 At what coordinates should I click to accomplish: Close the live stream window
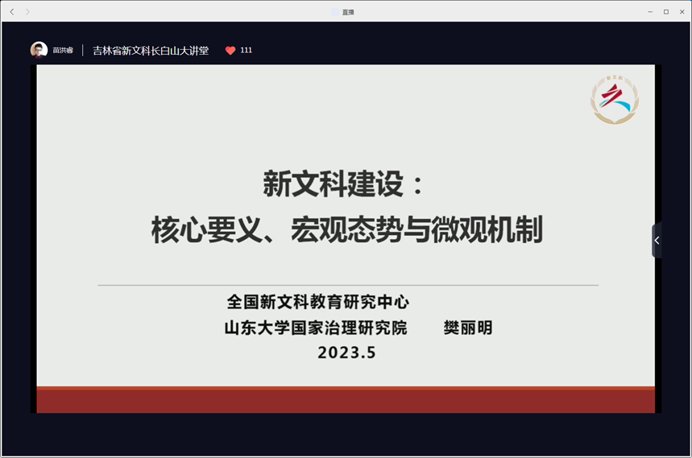click(x=681, y=11)
